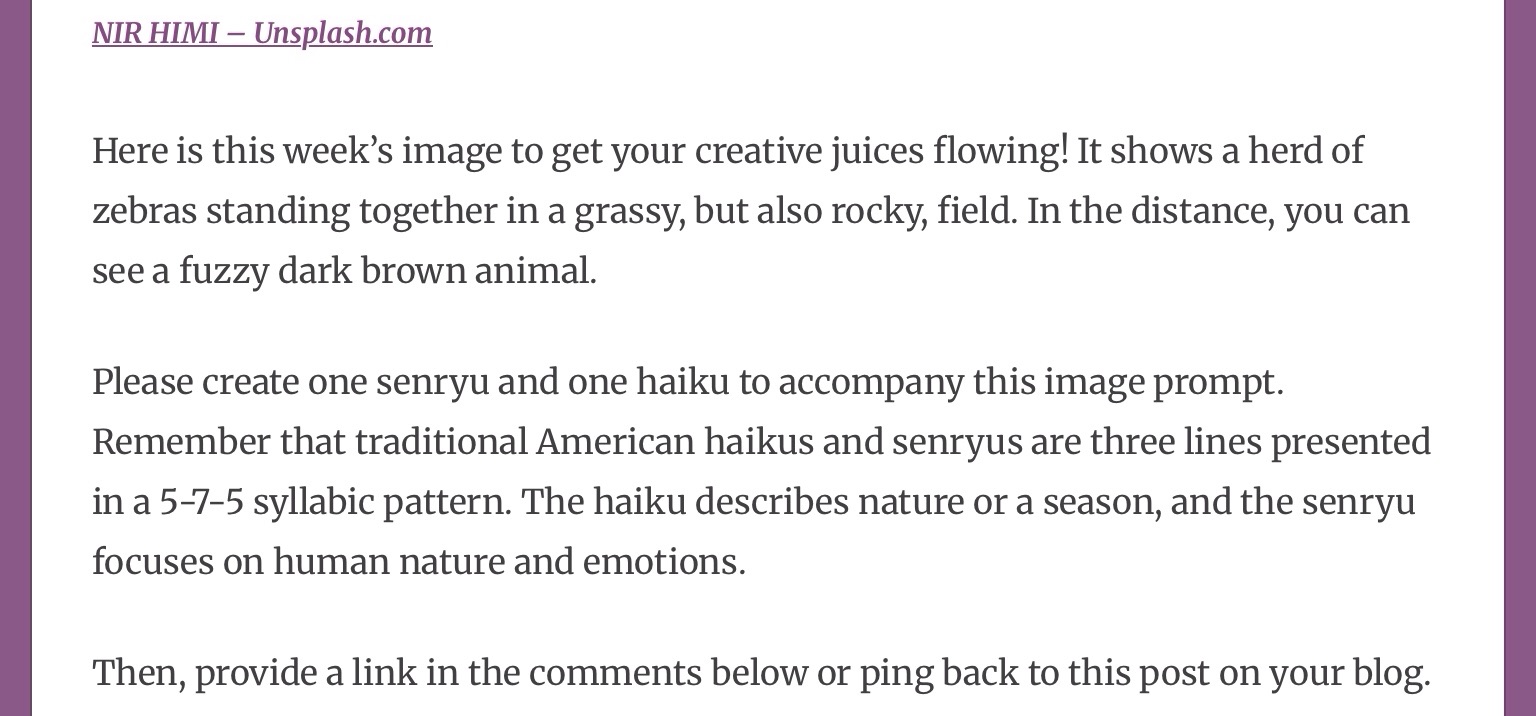1536x716 pixels.
Task: Click the words "three lines presented"
Action: point(1260,442)
